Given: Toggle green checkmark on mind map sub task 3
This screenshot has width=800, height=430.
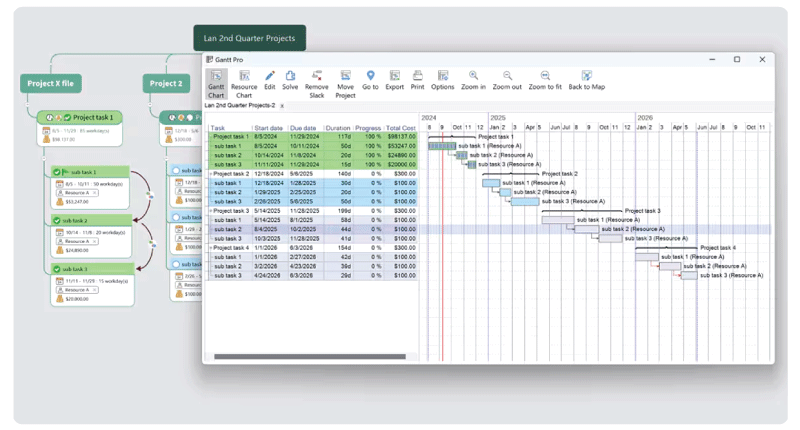Looking at the screenshot, I should click(x=57, y=269).
